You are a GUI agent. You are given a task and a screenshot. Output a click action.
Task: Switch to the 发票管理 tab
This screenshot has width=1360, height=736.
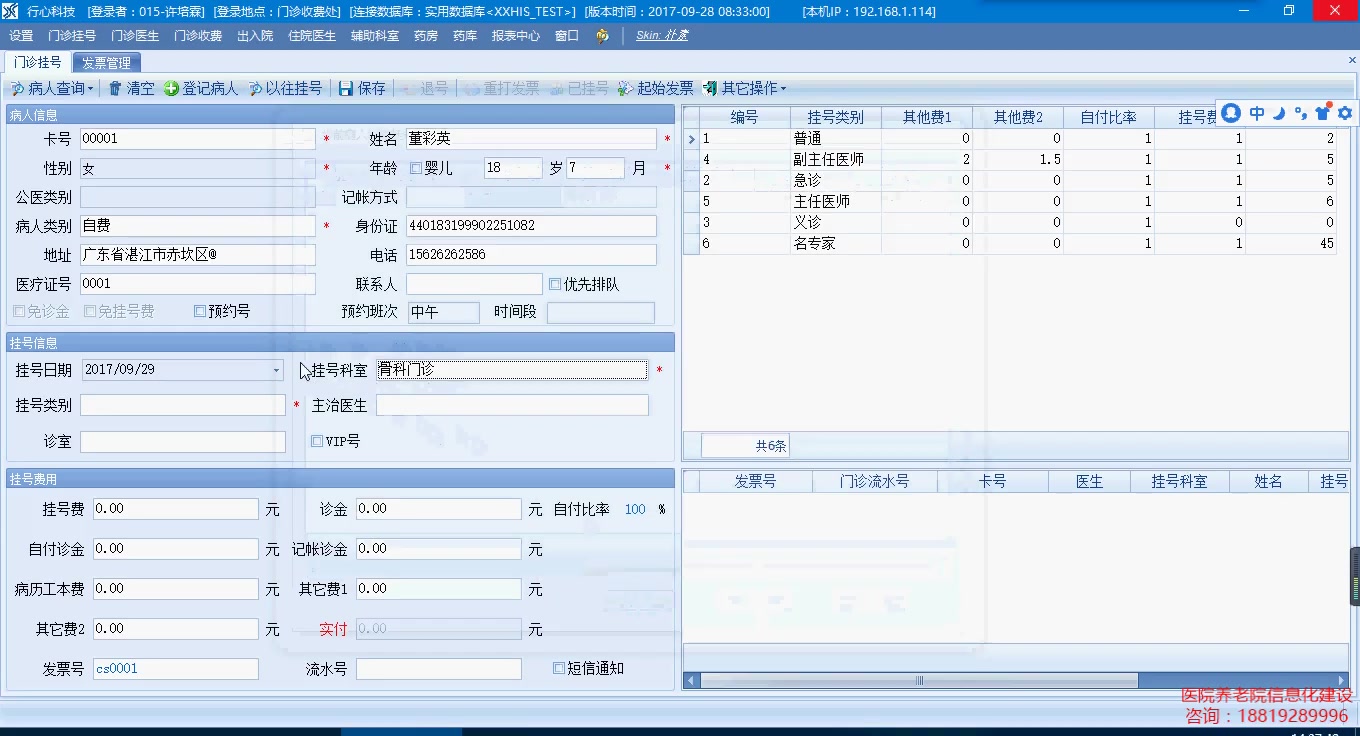coord(106,62)
